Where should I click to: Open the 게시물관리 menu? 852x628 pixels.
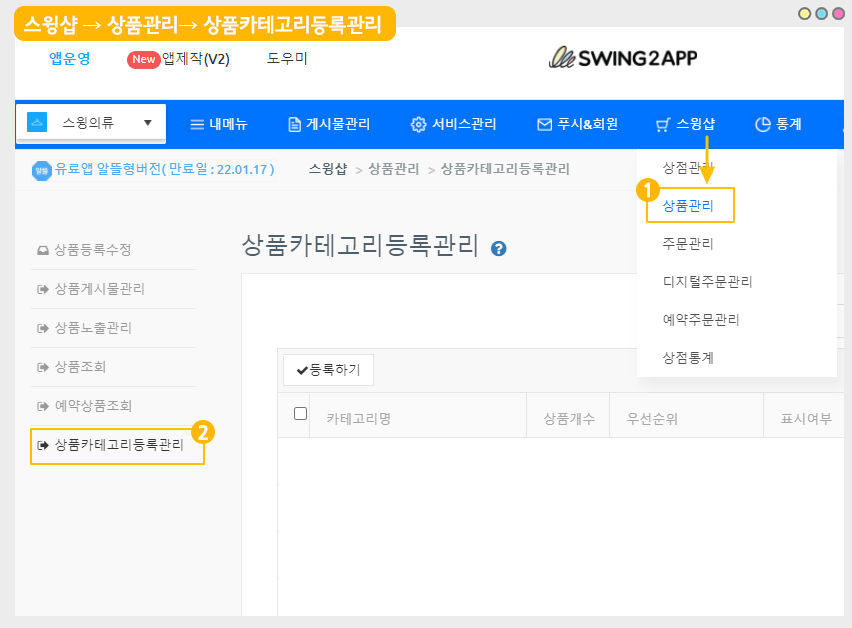click(x=329, y=124)
